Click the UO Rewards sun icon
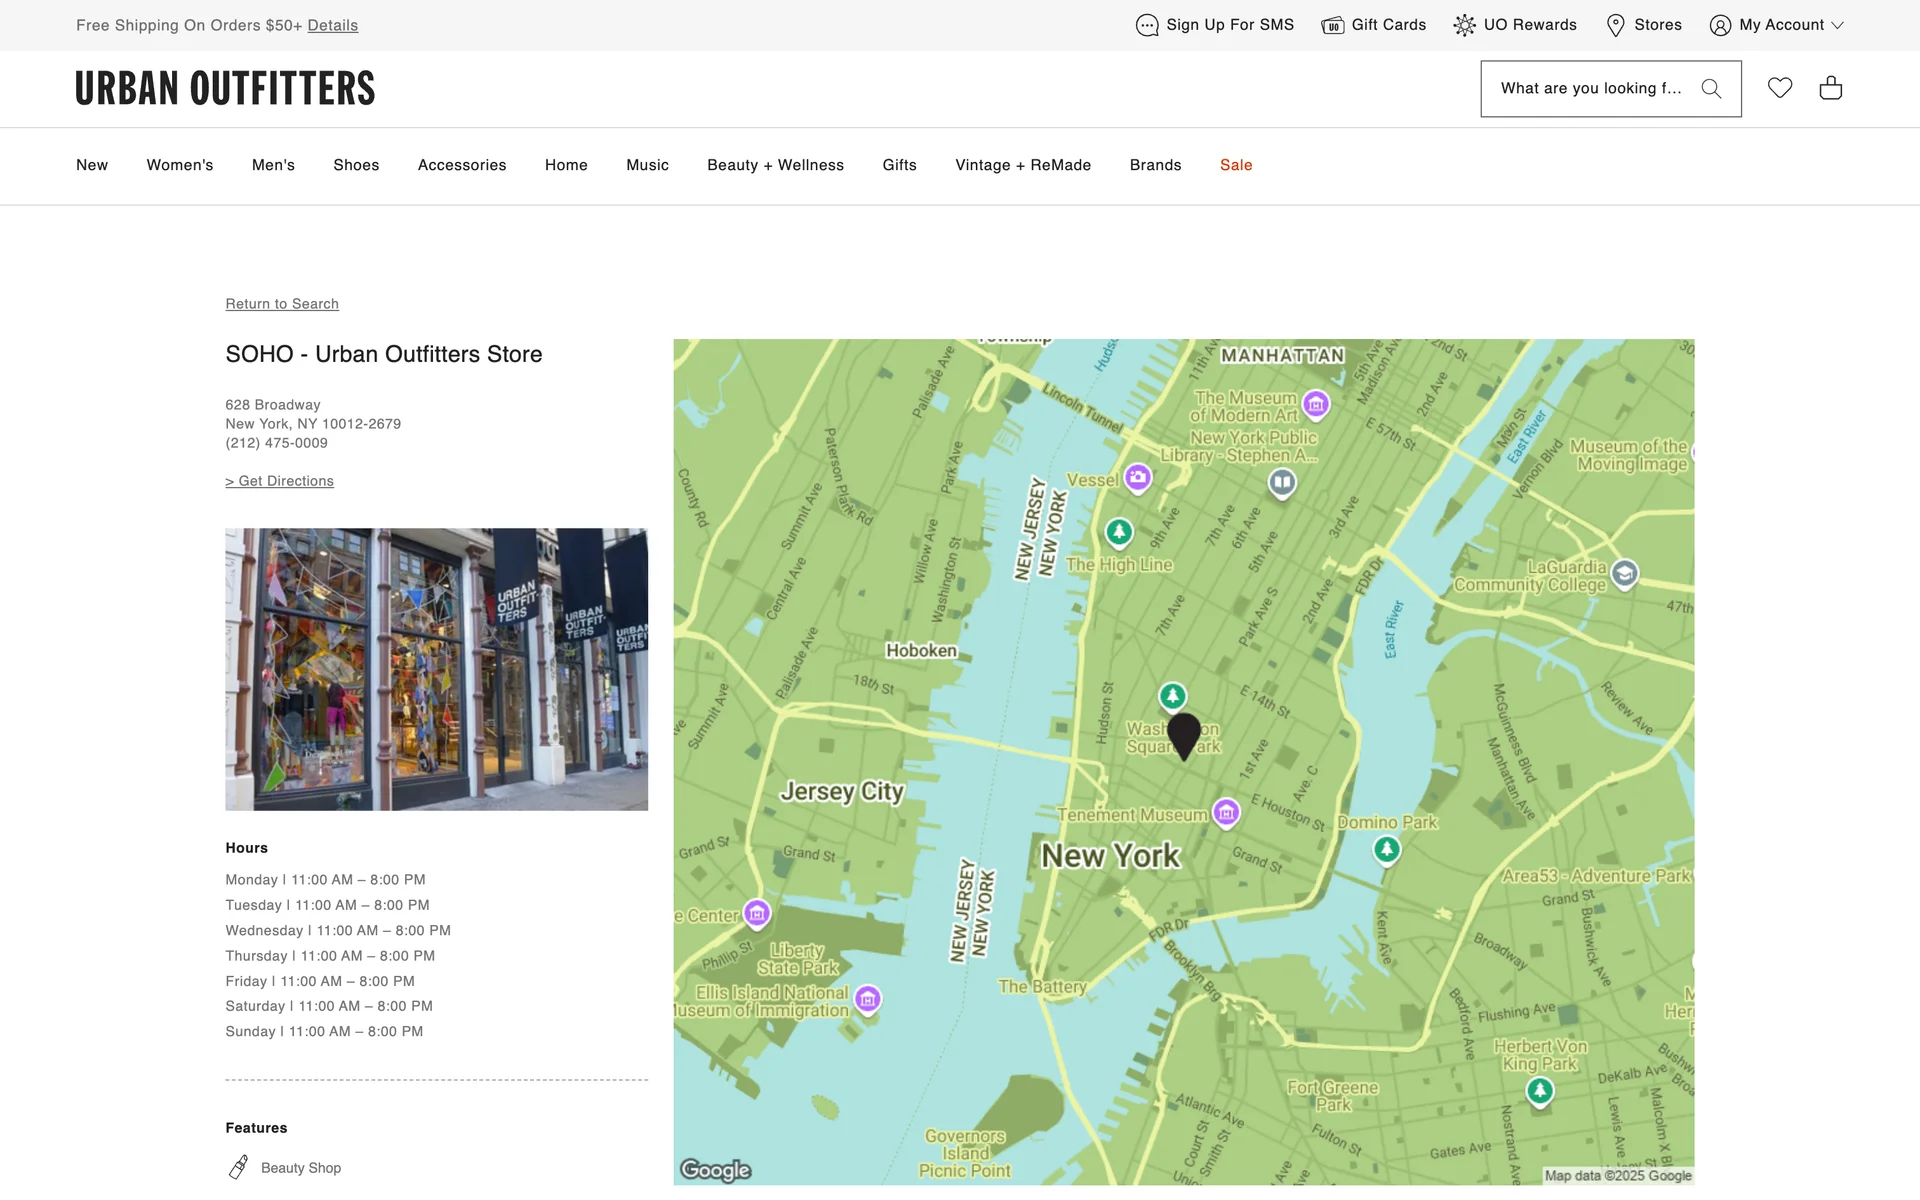Screen dimensions: 1920x1200 point(1464,25)
